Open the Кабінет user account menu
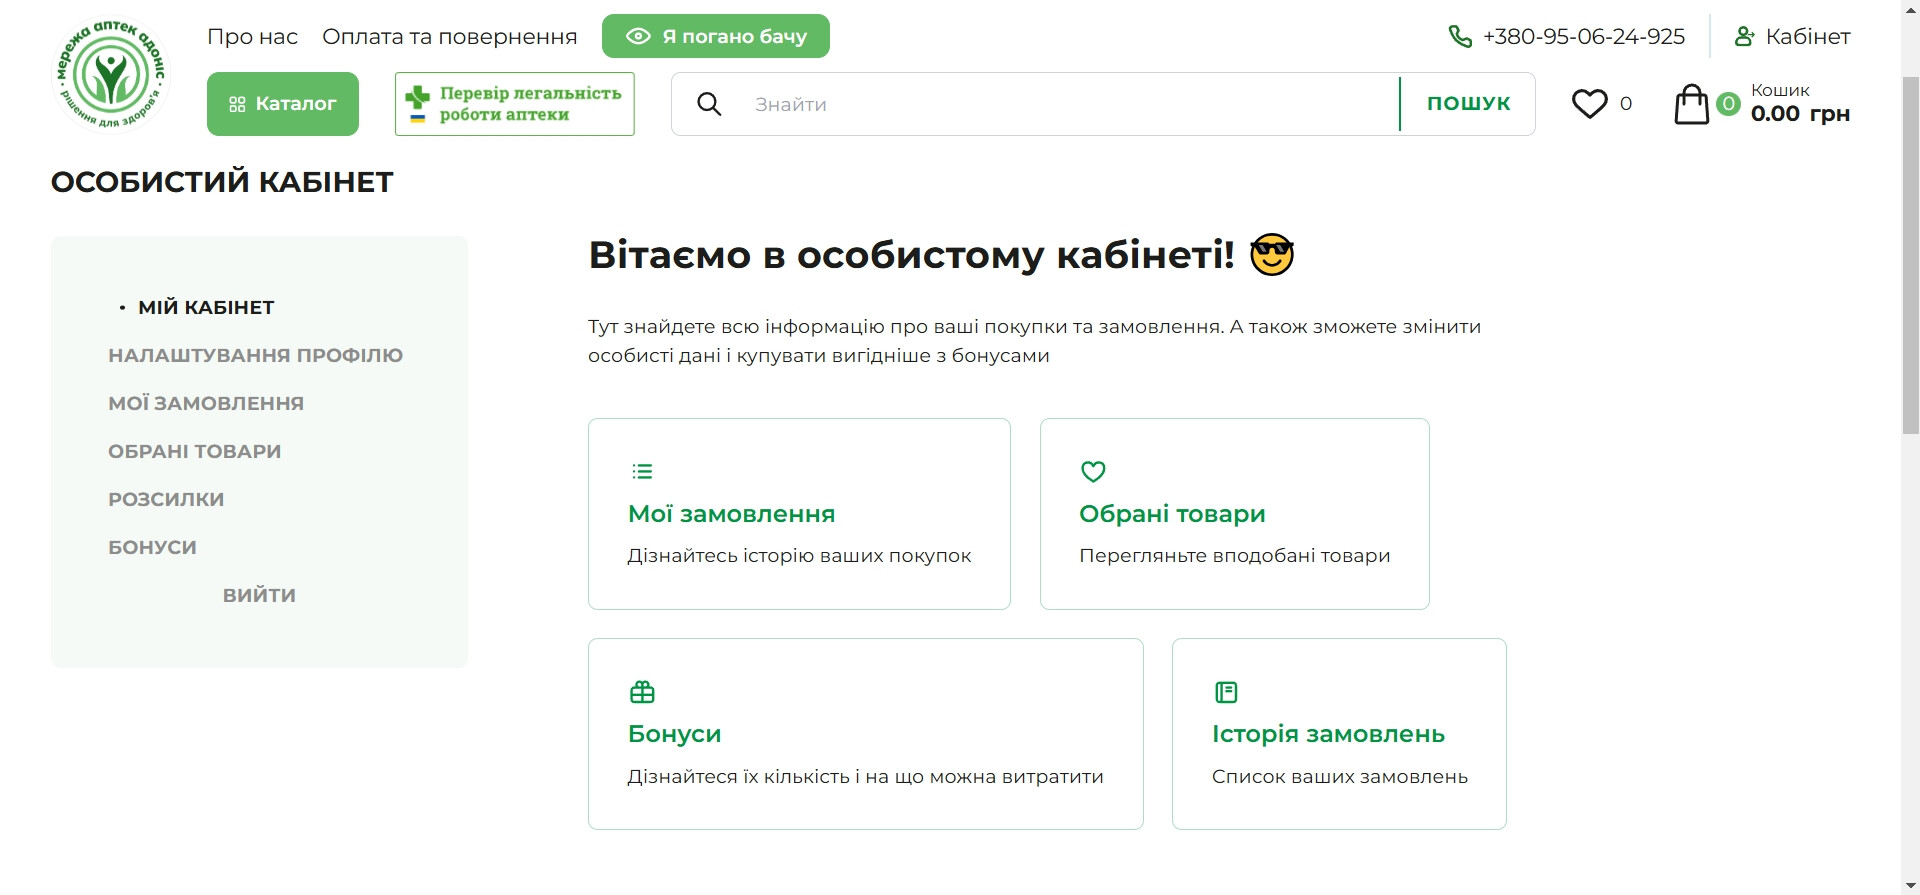1920x895 pixels. pyautogui.click(x=1792, y=37)
